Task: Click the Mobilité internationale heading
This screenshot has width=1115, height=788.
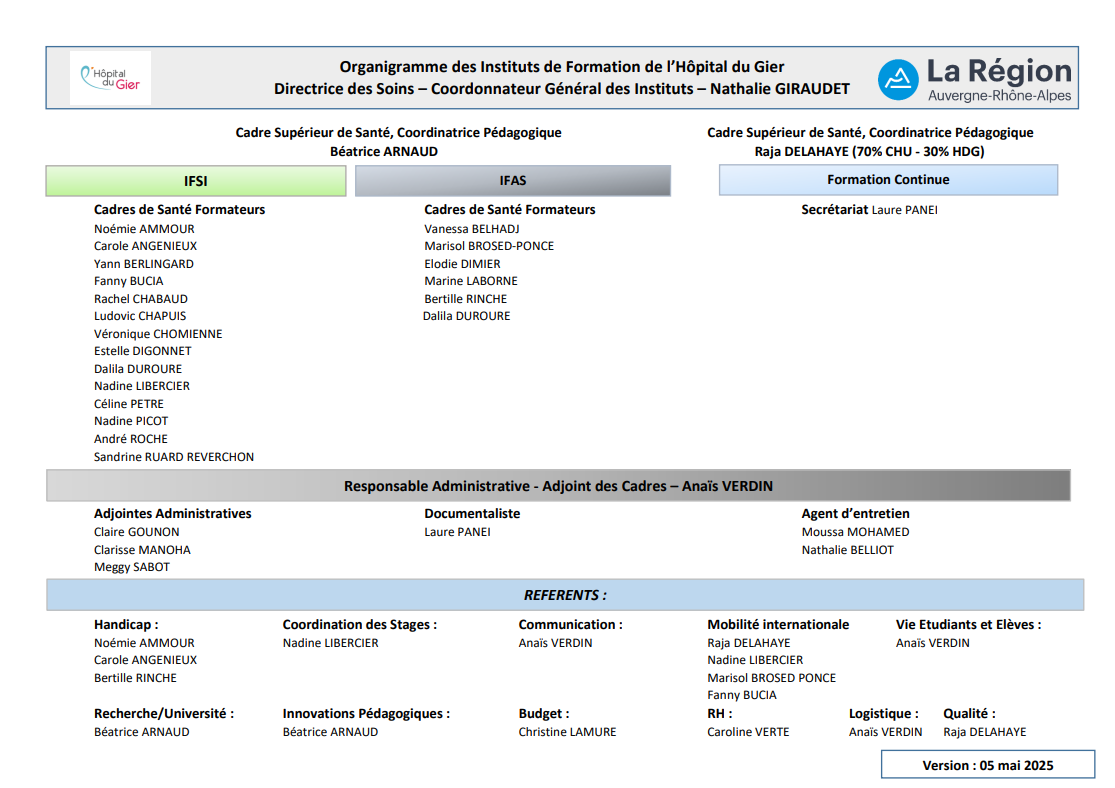Action: [x=778, y=625]
